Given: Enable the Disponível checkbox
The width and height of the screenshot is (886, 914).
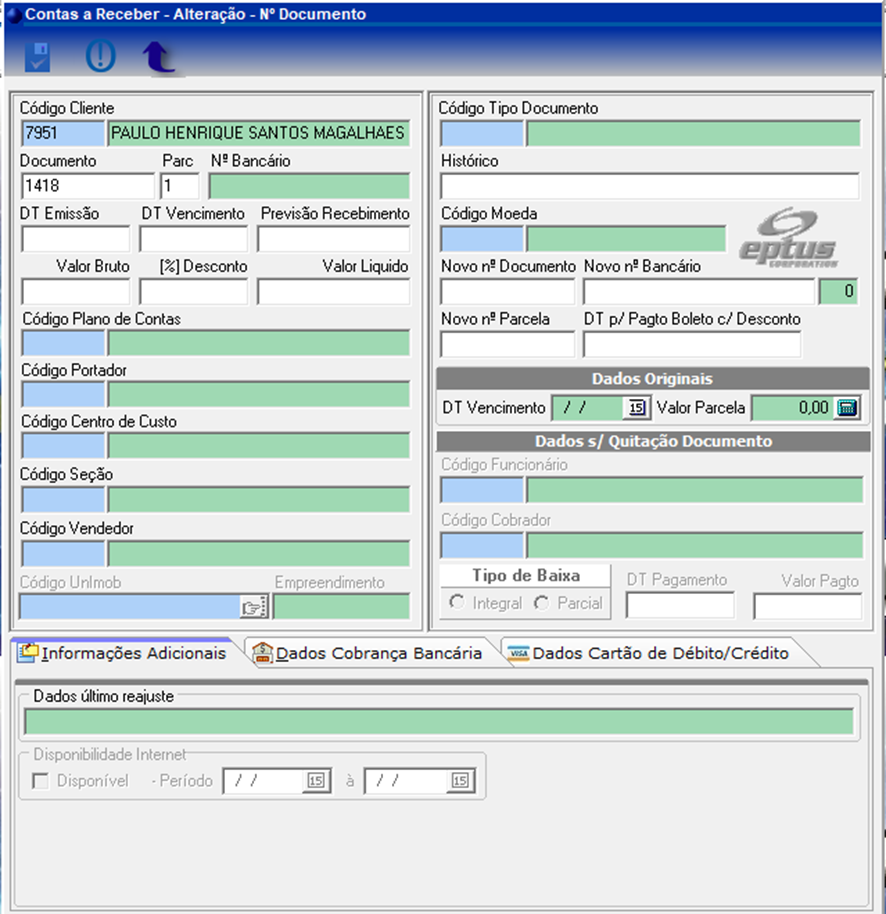Looking at the screenshot, I should pyautogui.click(x=41, y=781).
